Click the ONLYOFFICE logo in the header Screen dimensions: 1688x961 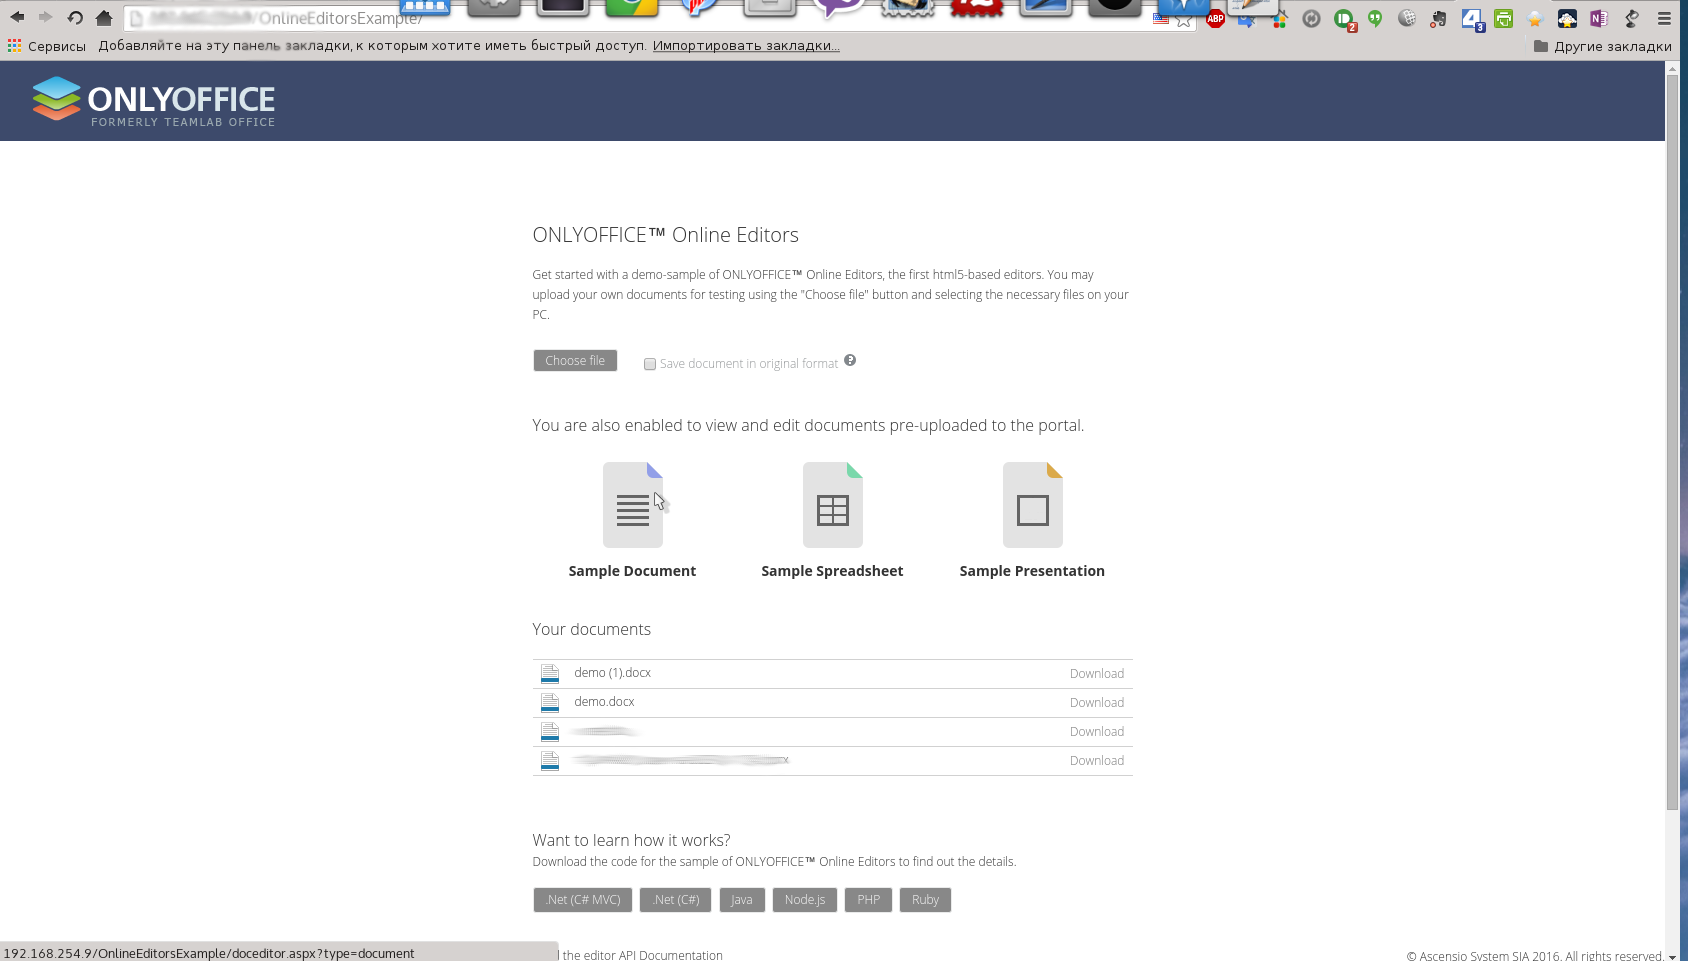coord(154,101)
